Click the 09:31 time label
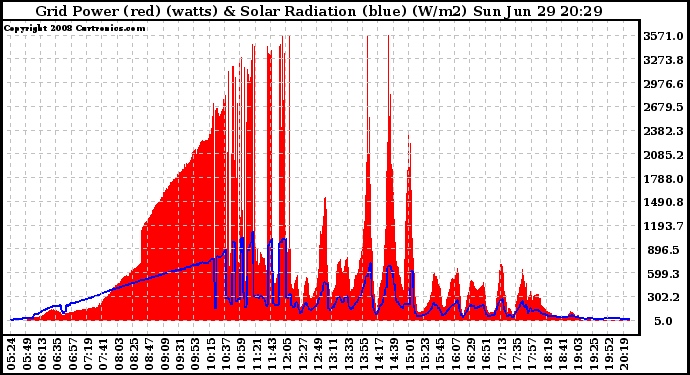Screen dimensions: 690x375 click(x=181, y=353)
